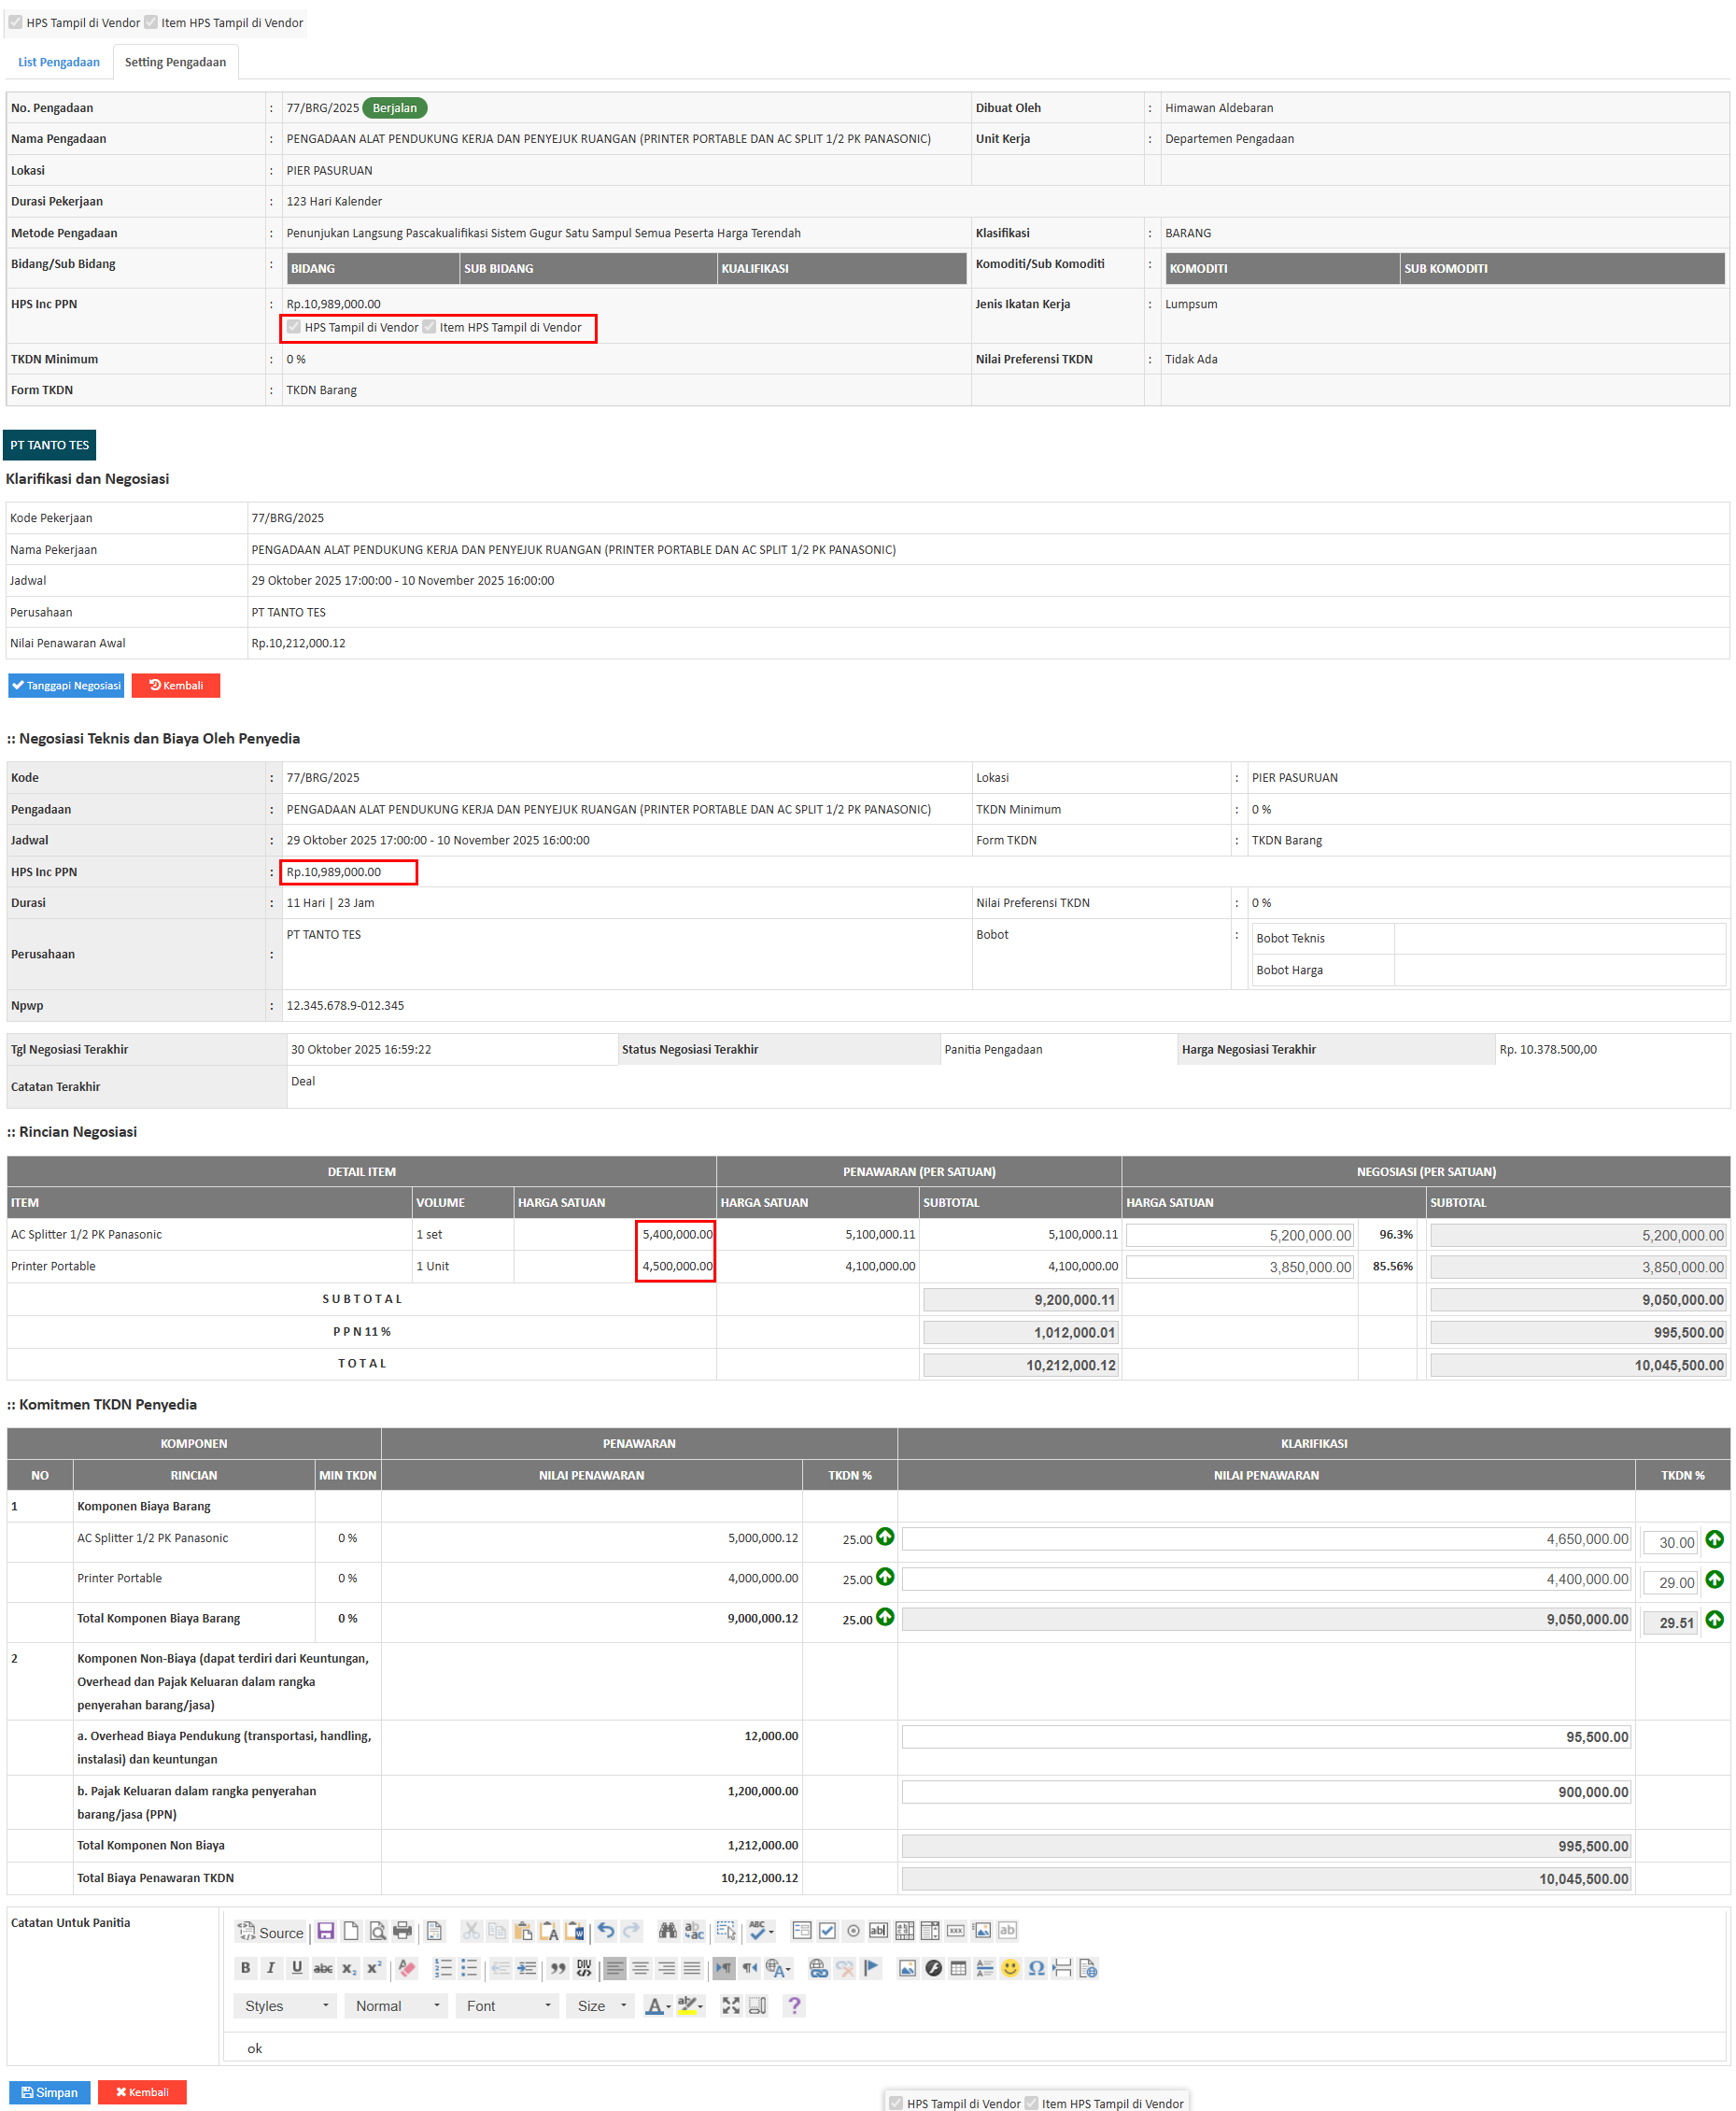
Task: Click the Printer Portable negotiated price field 3,850,000.00
Action: click(x=1239, y=1267)
